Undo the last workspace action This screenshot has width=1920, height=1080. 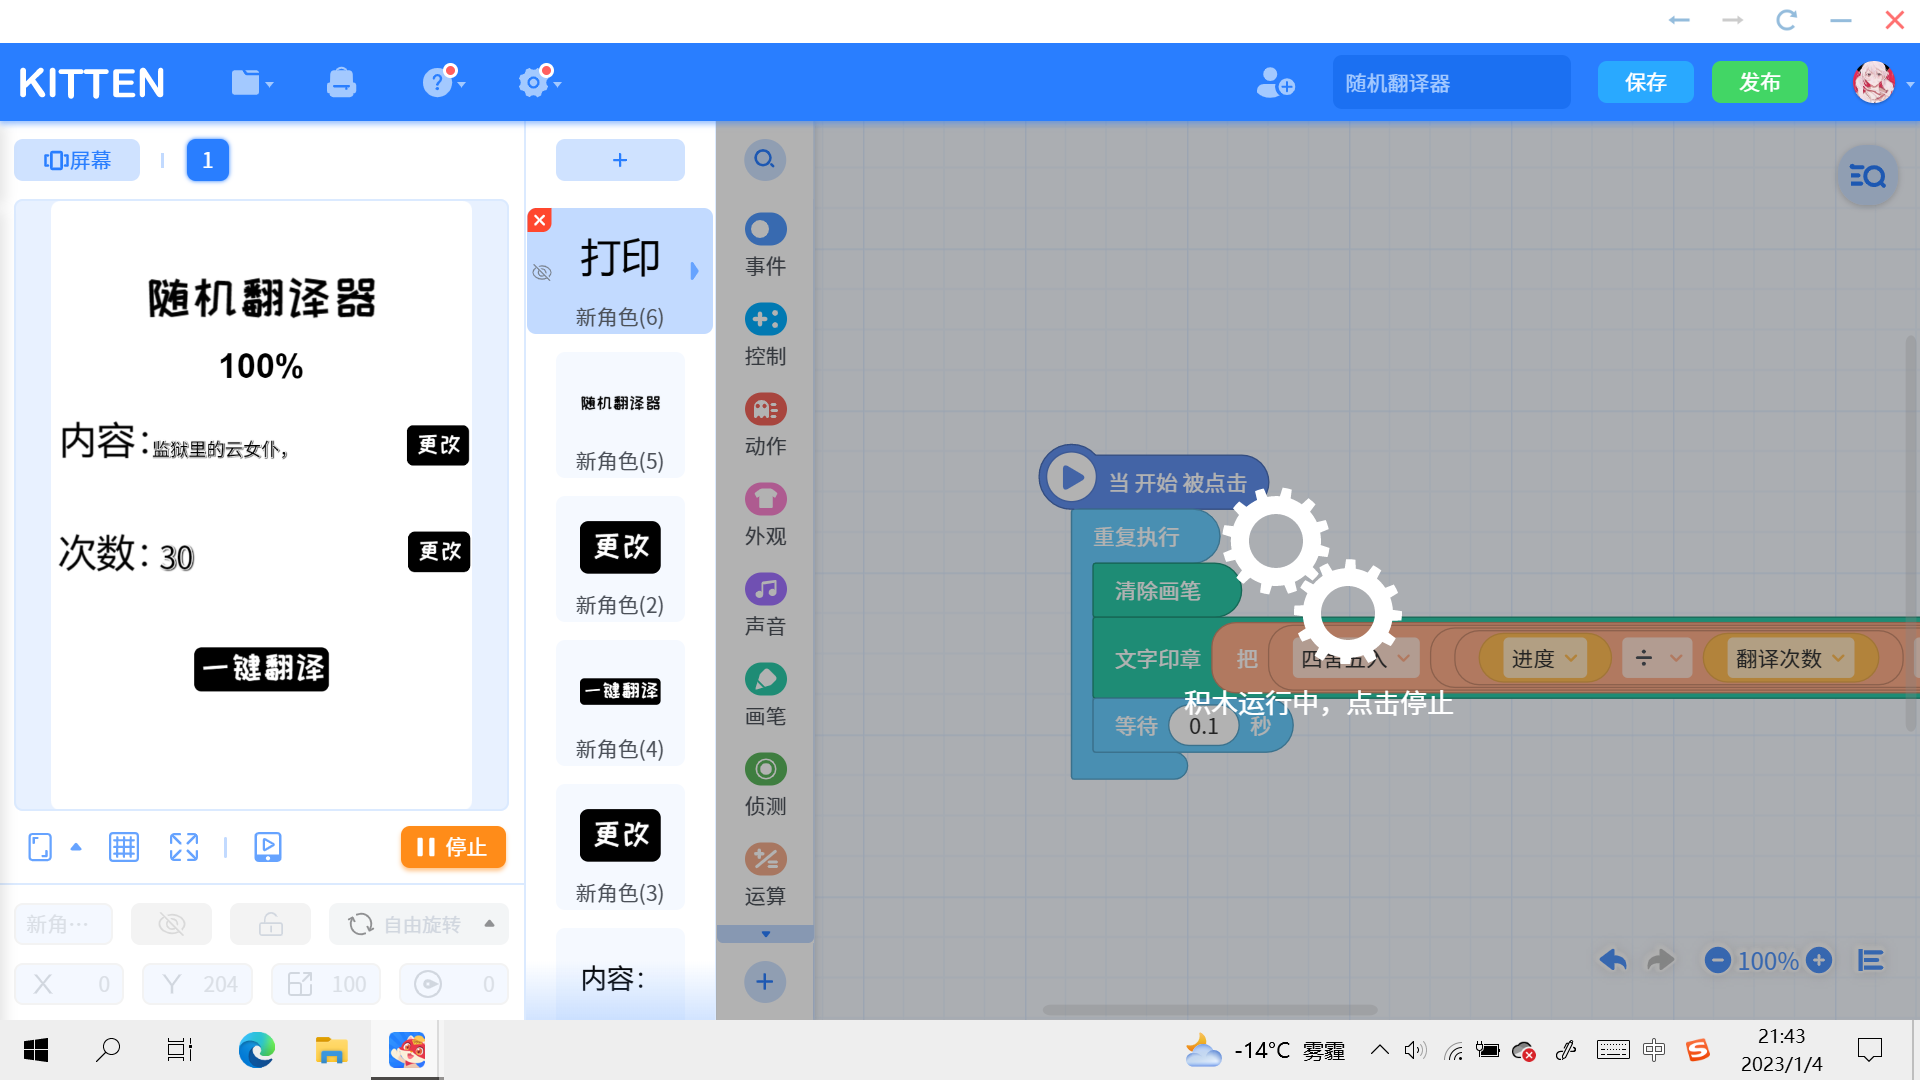click(x=1612, y=961)
